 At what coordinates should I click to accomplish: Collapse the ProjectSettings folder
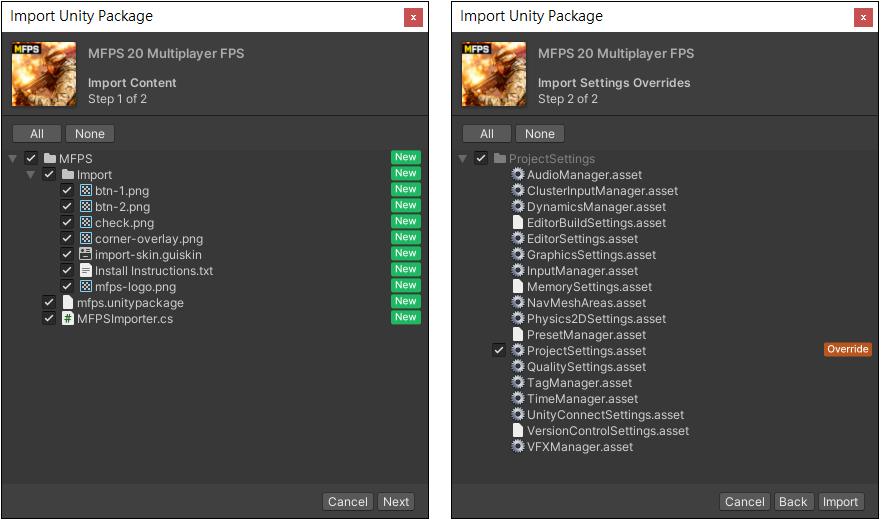[463, 159]
